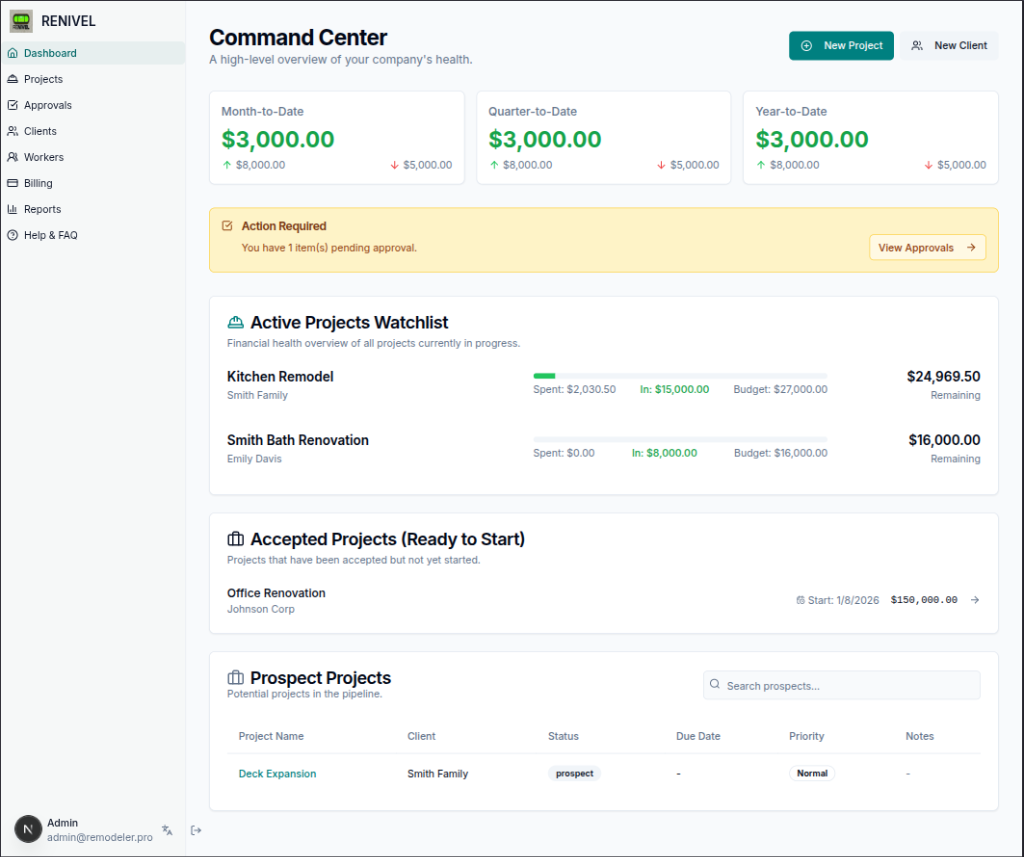Open the Deck Expansion project link
The height and width of the screenshot is (857, 1024).
(x=277, y=773)
